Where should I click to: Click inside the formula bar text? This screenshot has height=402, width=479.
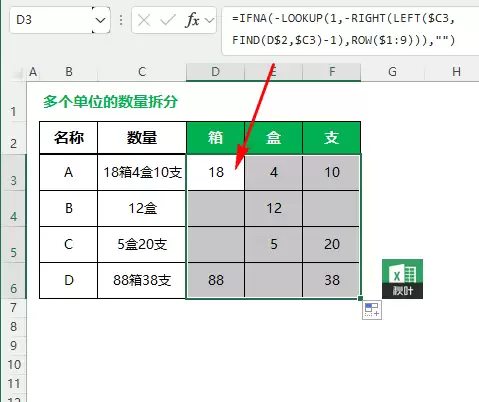[x=343, y=29]
